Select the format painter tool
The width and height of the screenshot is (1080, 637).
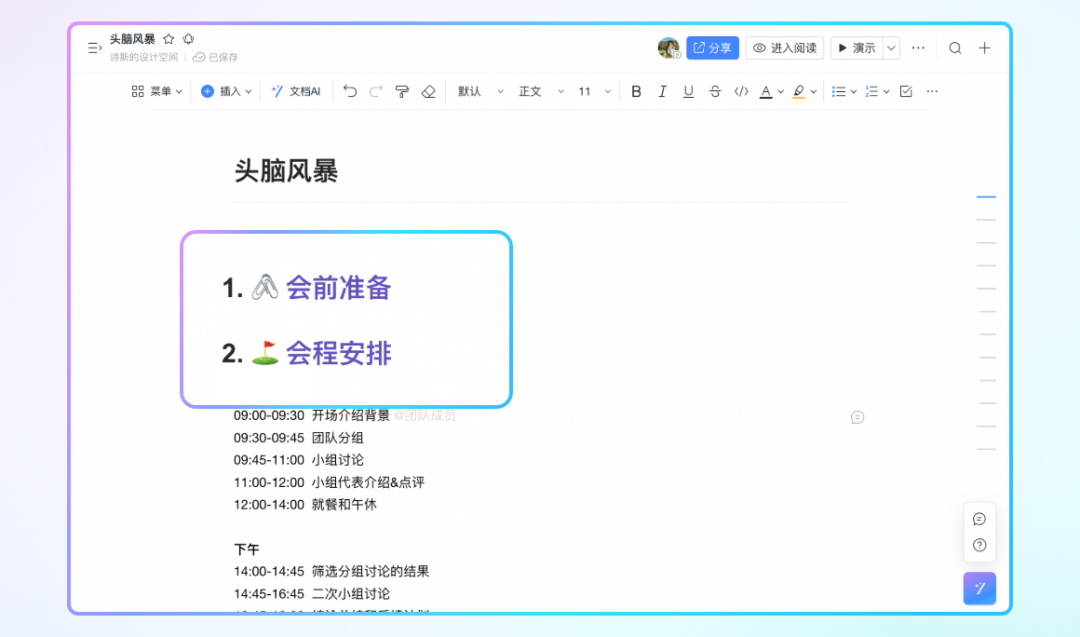pyautogui.click(x=402, y=91)
